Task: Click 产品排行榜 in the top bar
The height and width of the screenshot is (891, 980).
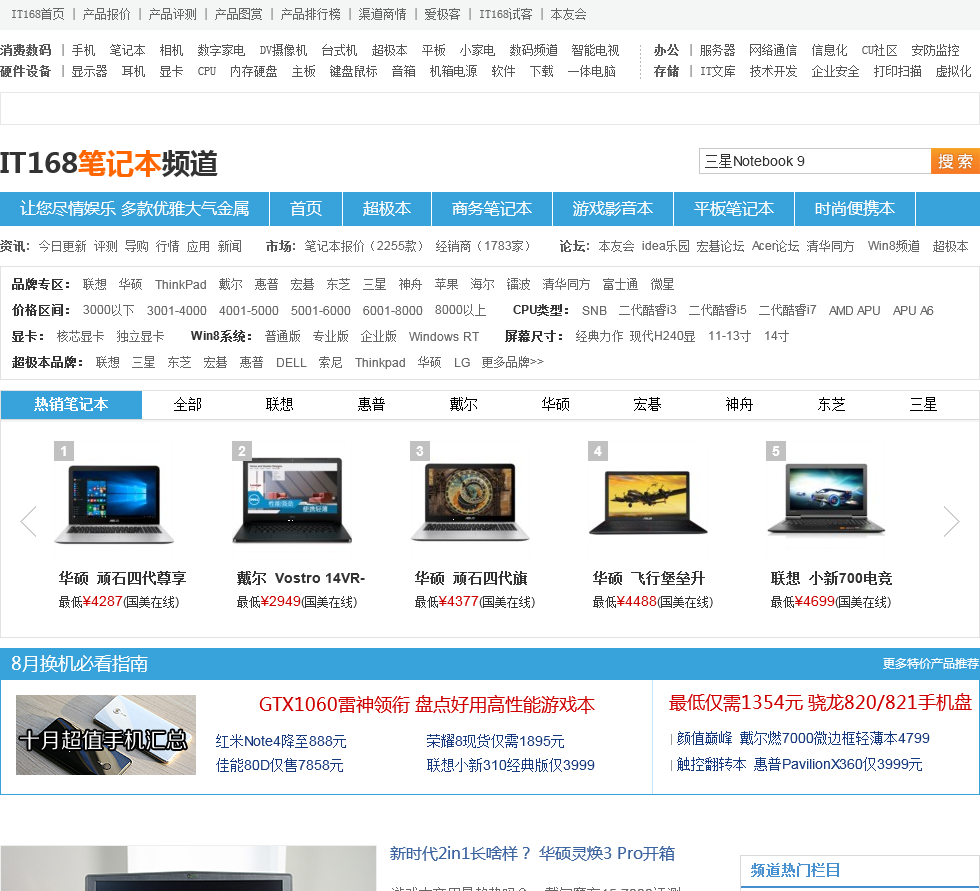Action: (x=311, y=14)
